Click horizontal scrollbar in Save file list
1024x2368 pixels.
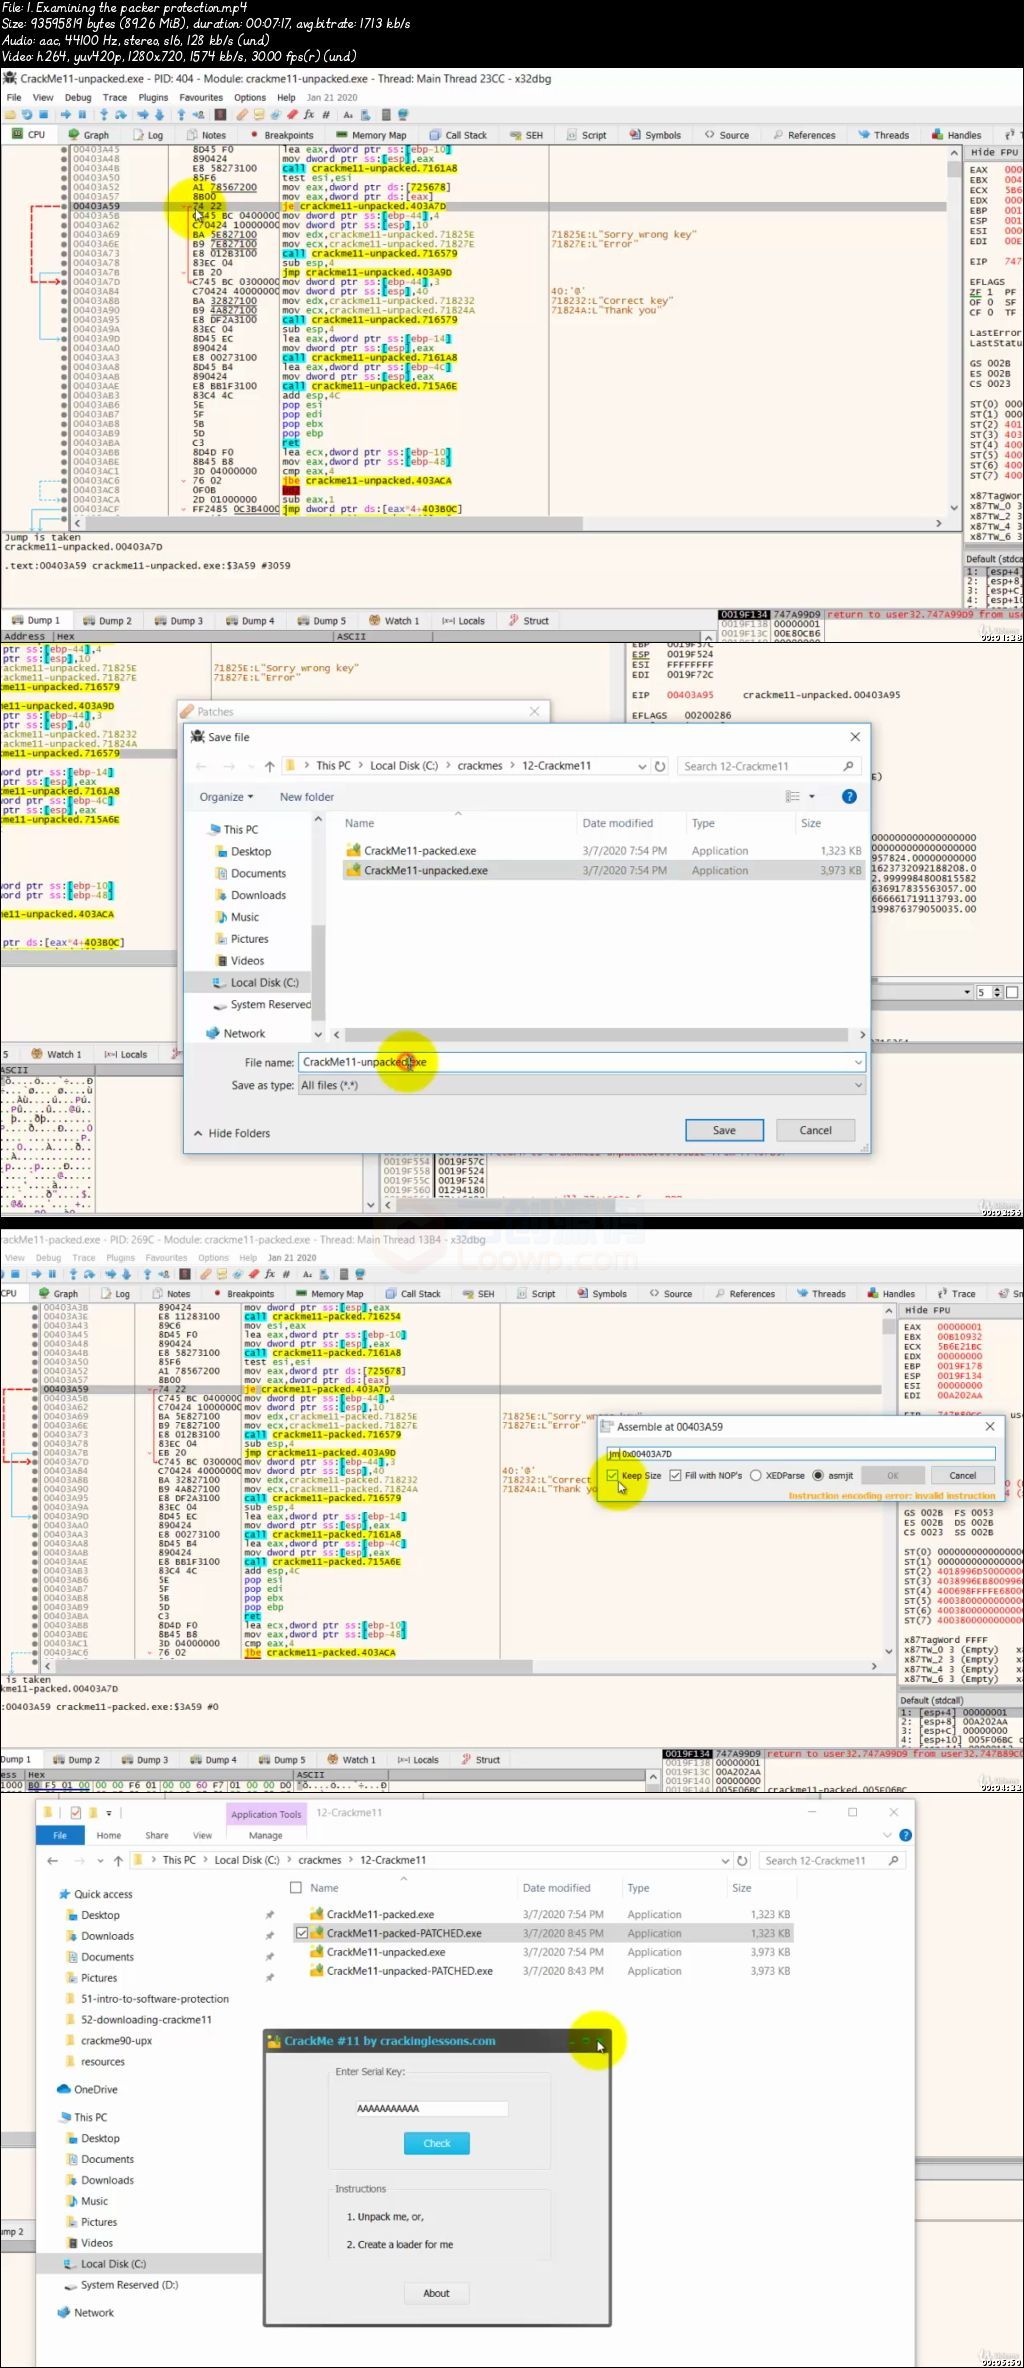pyautogui.click(x=598, y=1034)
